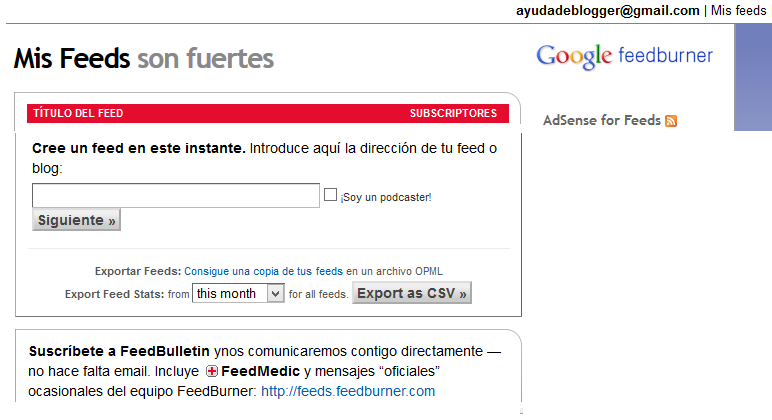Click the bold FeedMedic text

260,371
